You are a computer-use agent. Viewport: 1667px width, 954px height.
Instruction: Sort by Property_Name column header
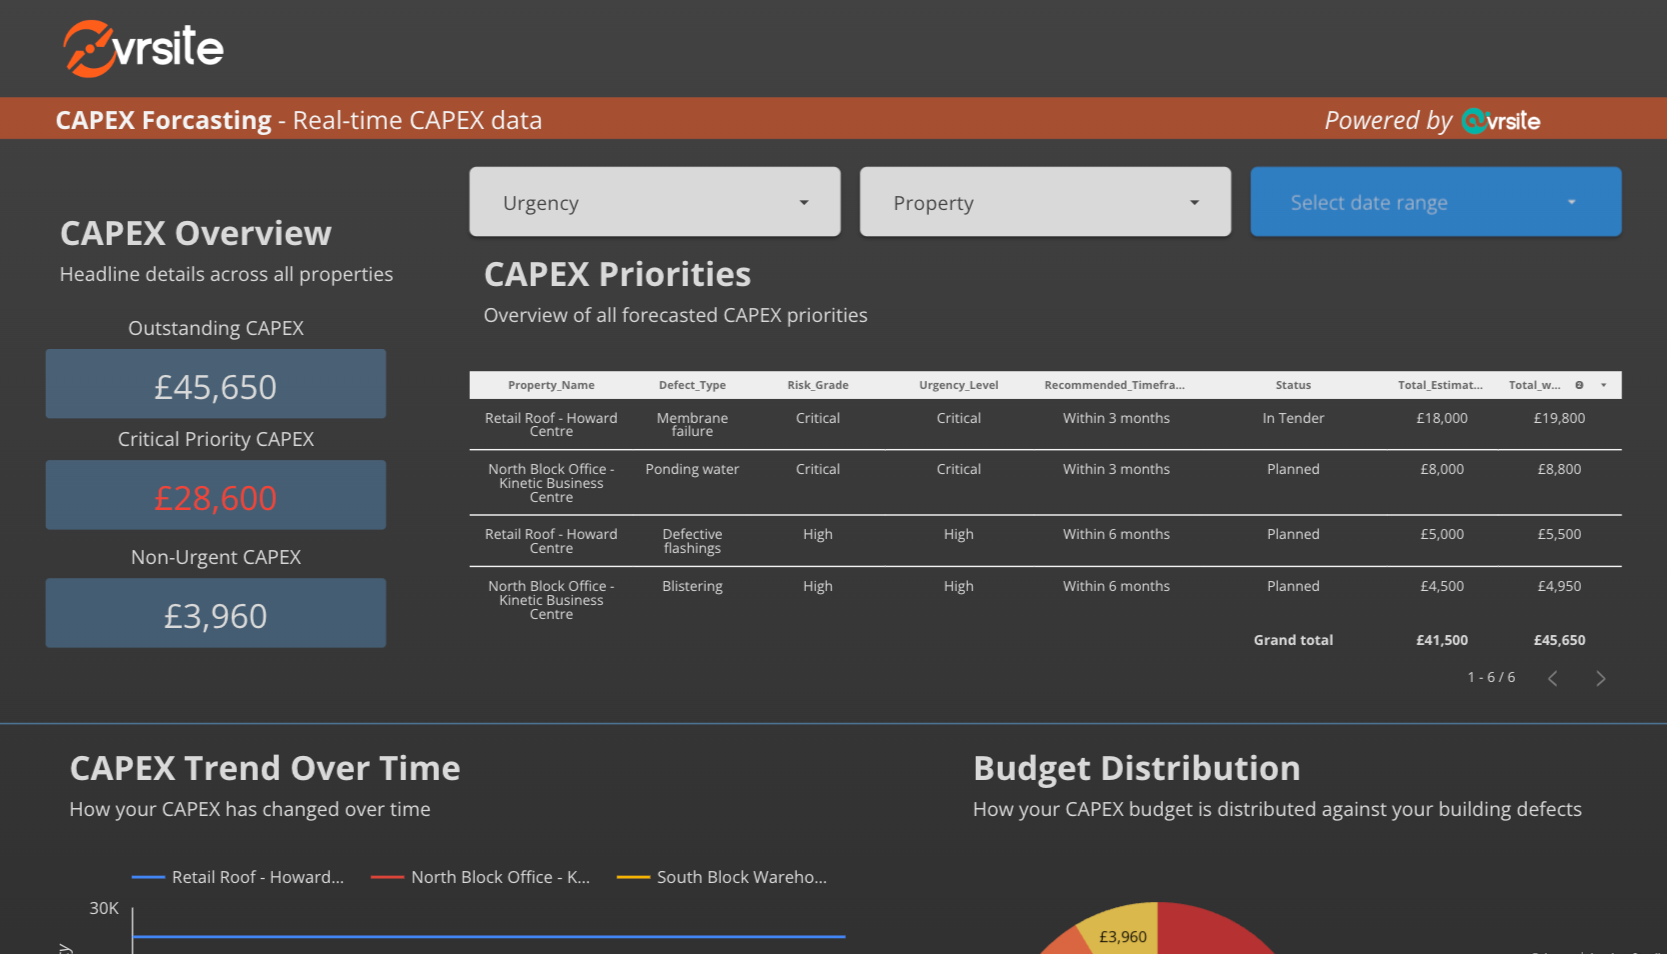point(551,385)
